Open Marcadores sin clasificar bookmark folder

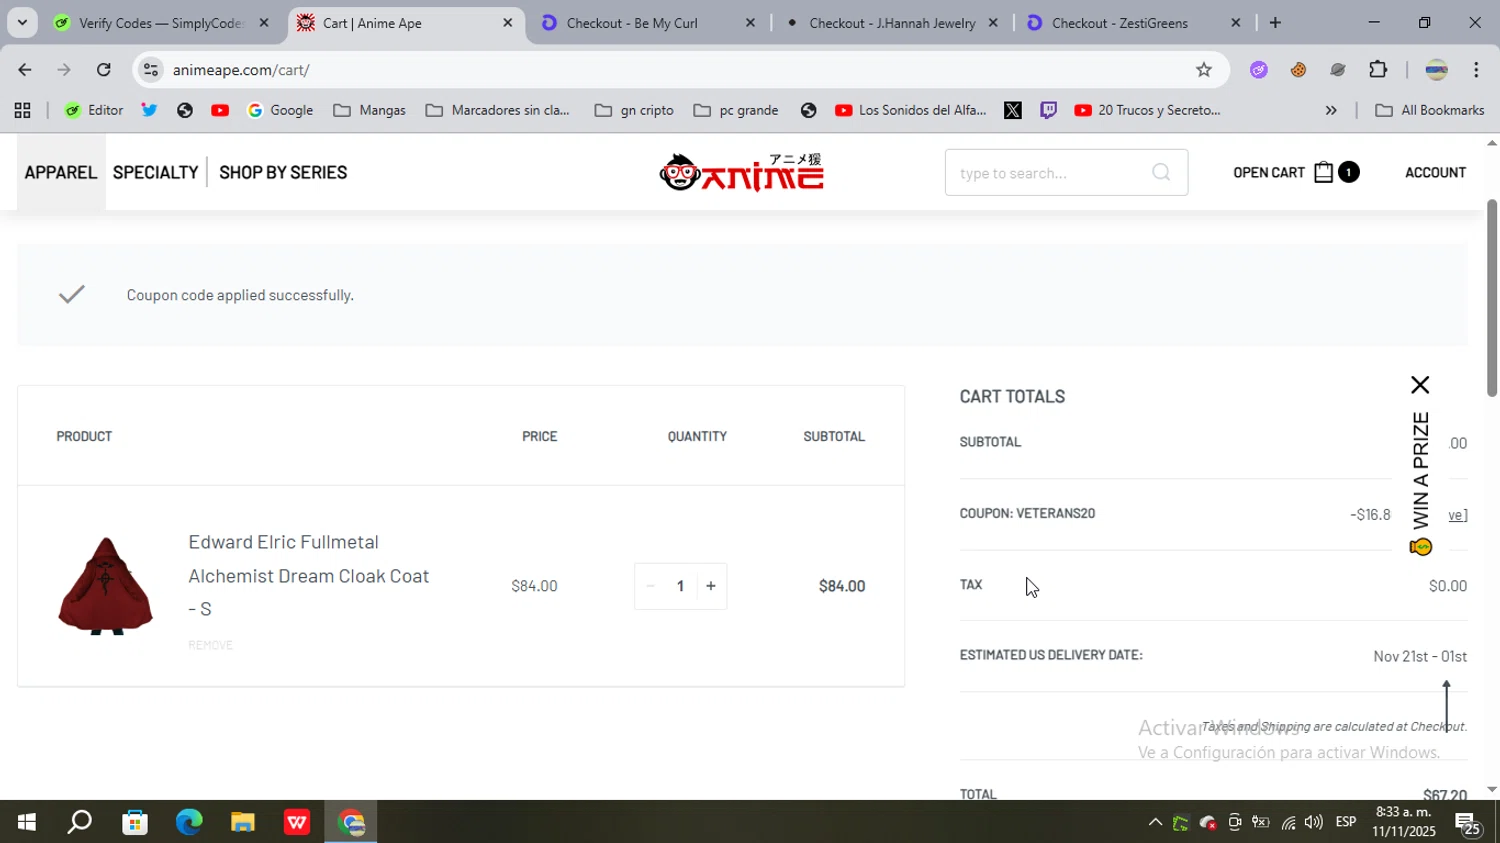[x=498, y=111]
